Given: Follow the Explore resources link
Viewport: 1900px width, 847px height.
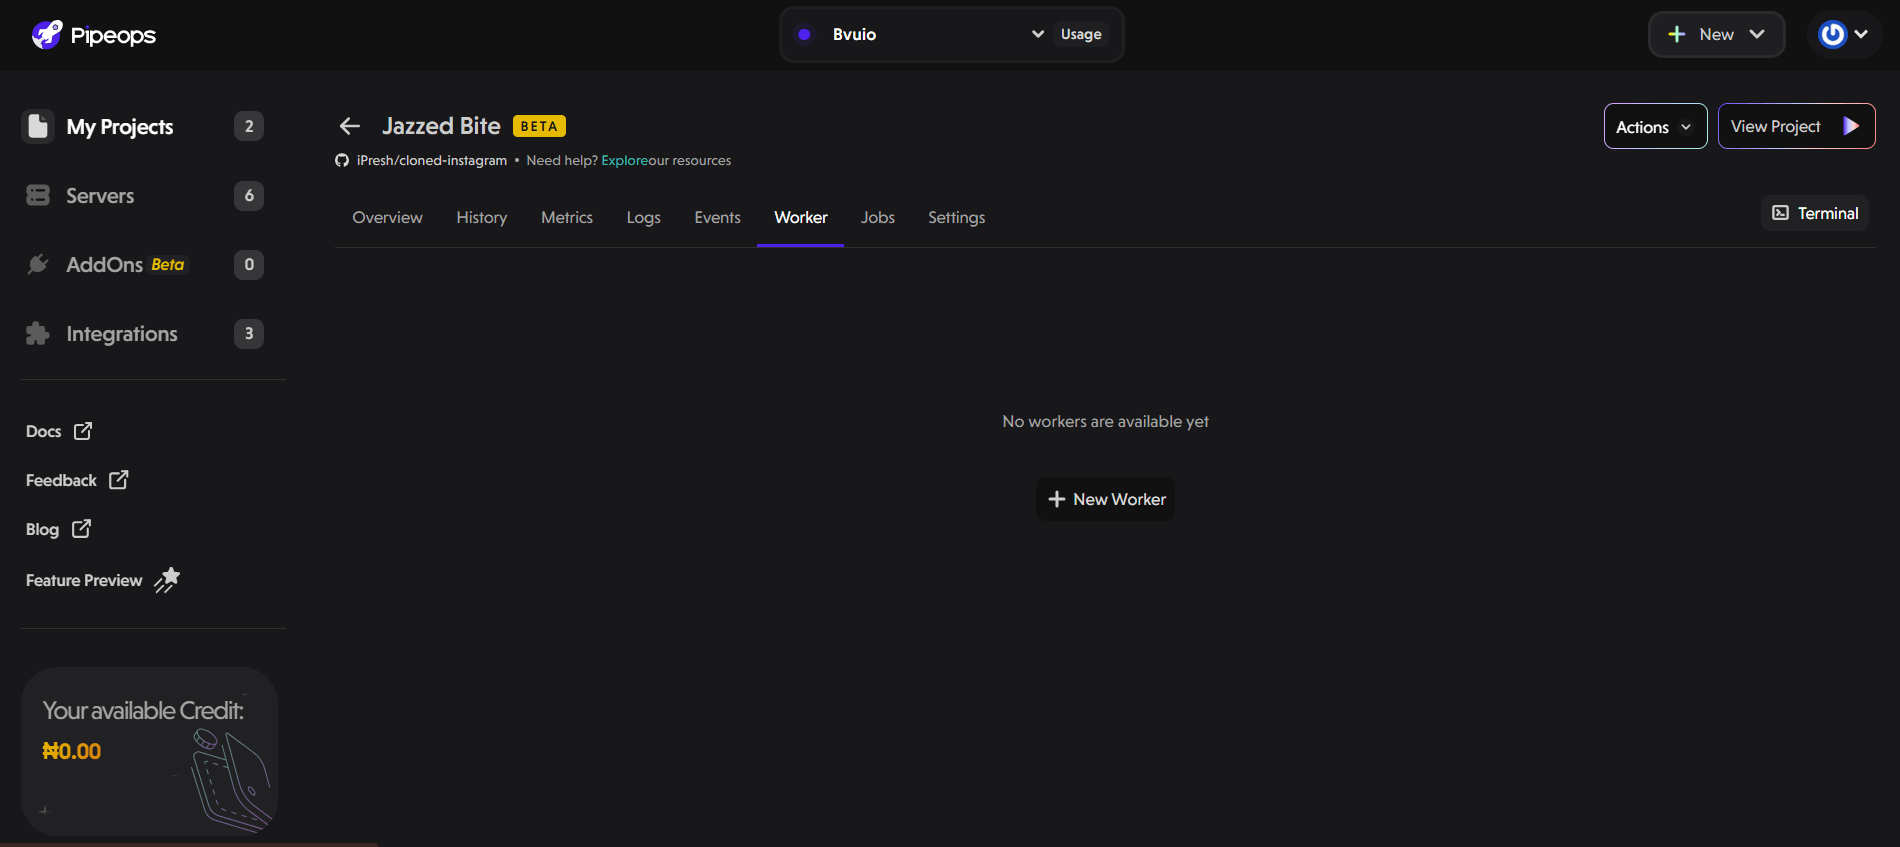Looking at the screenshot, I should pos(624,160).
